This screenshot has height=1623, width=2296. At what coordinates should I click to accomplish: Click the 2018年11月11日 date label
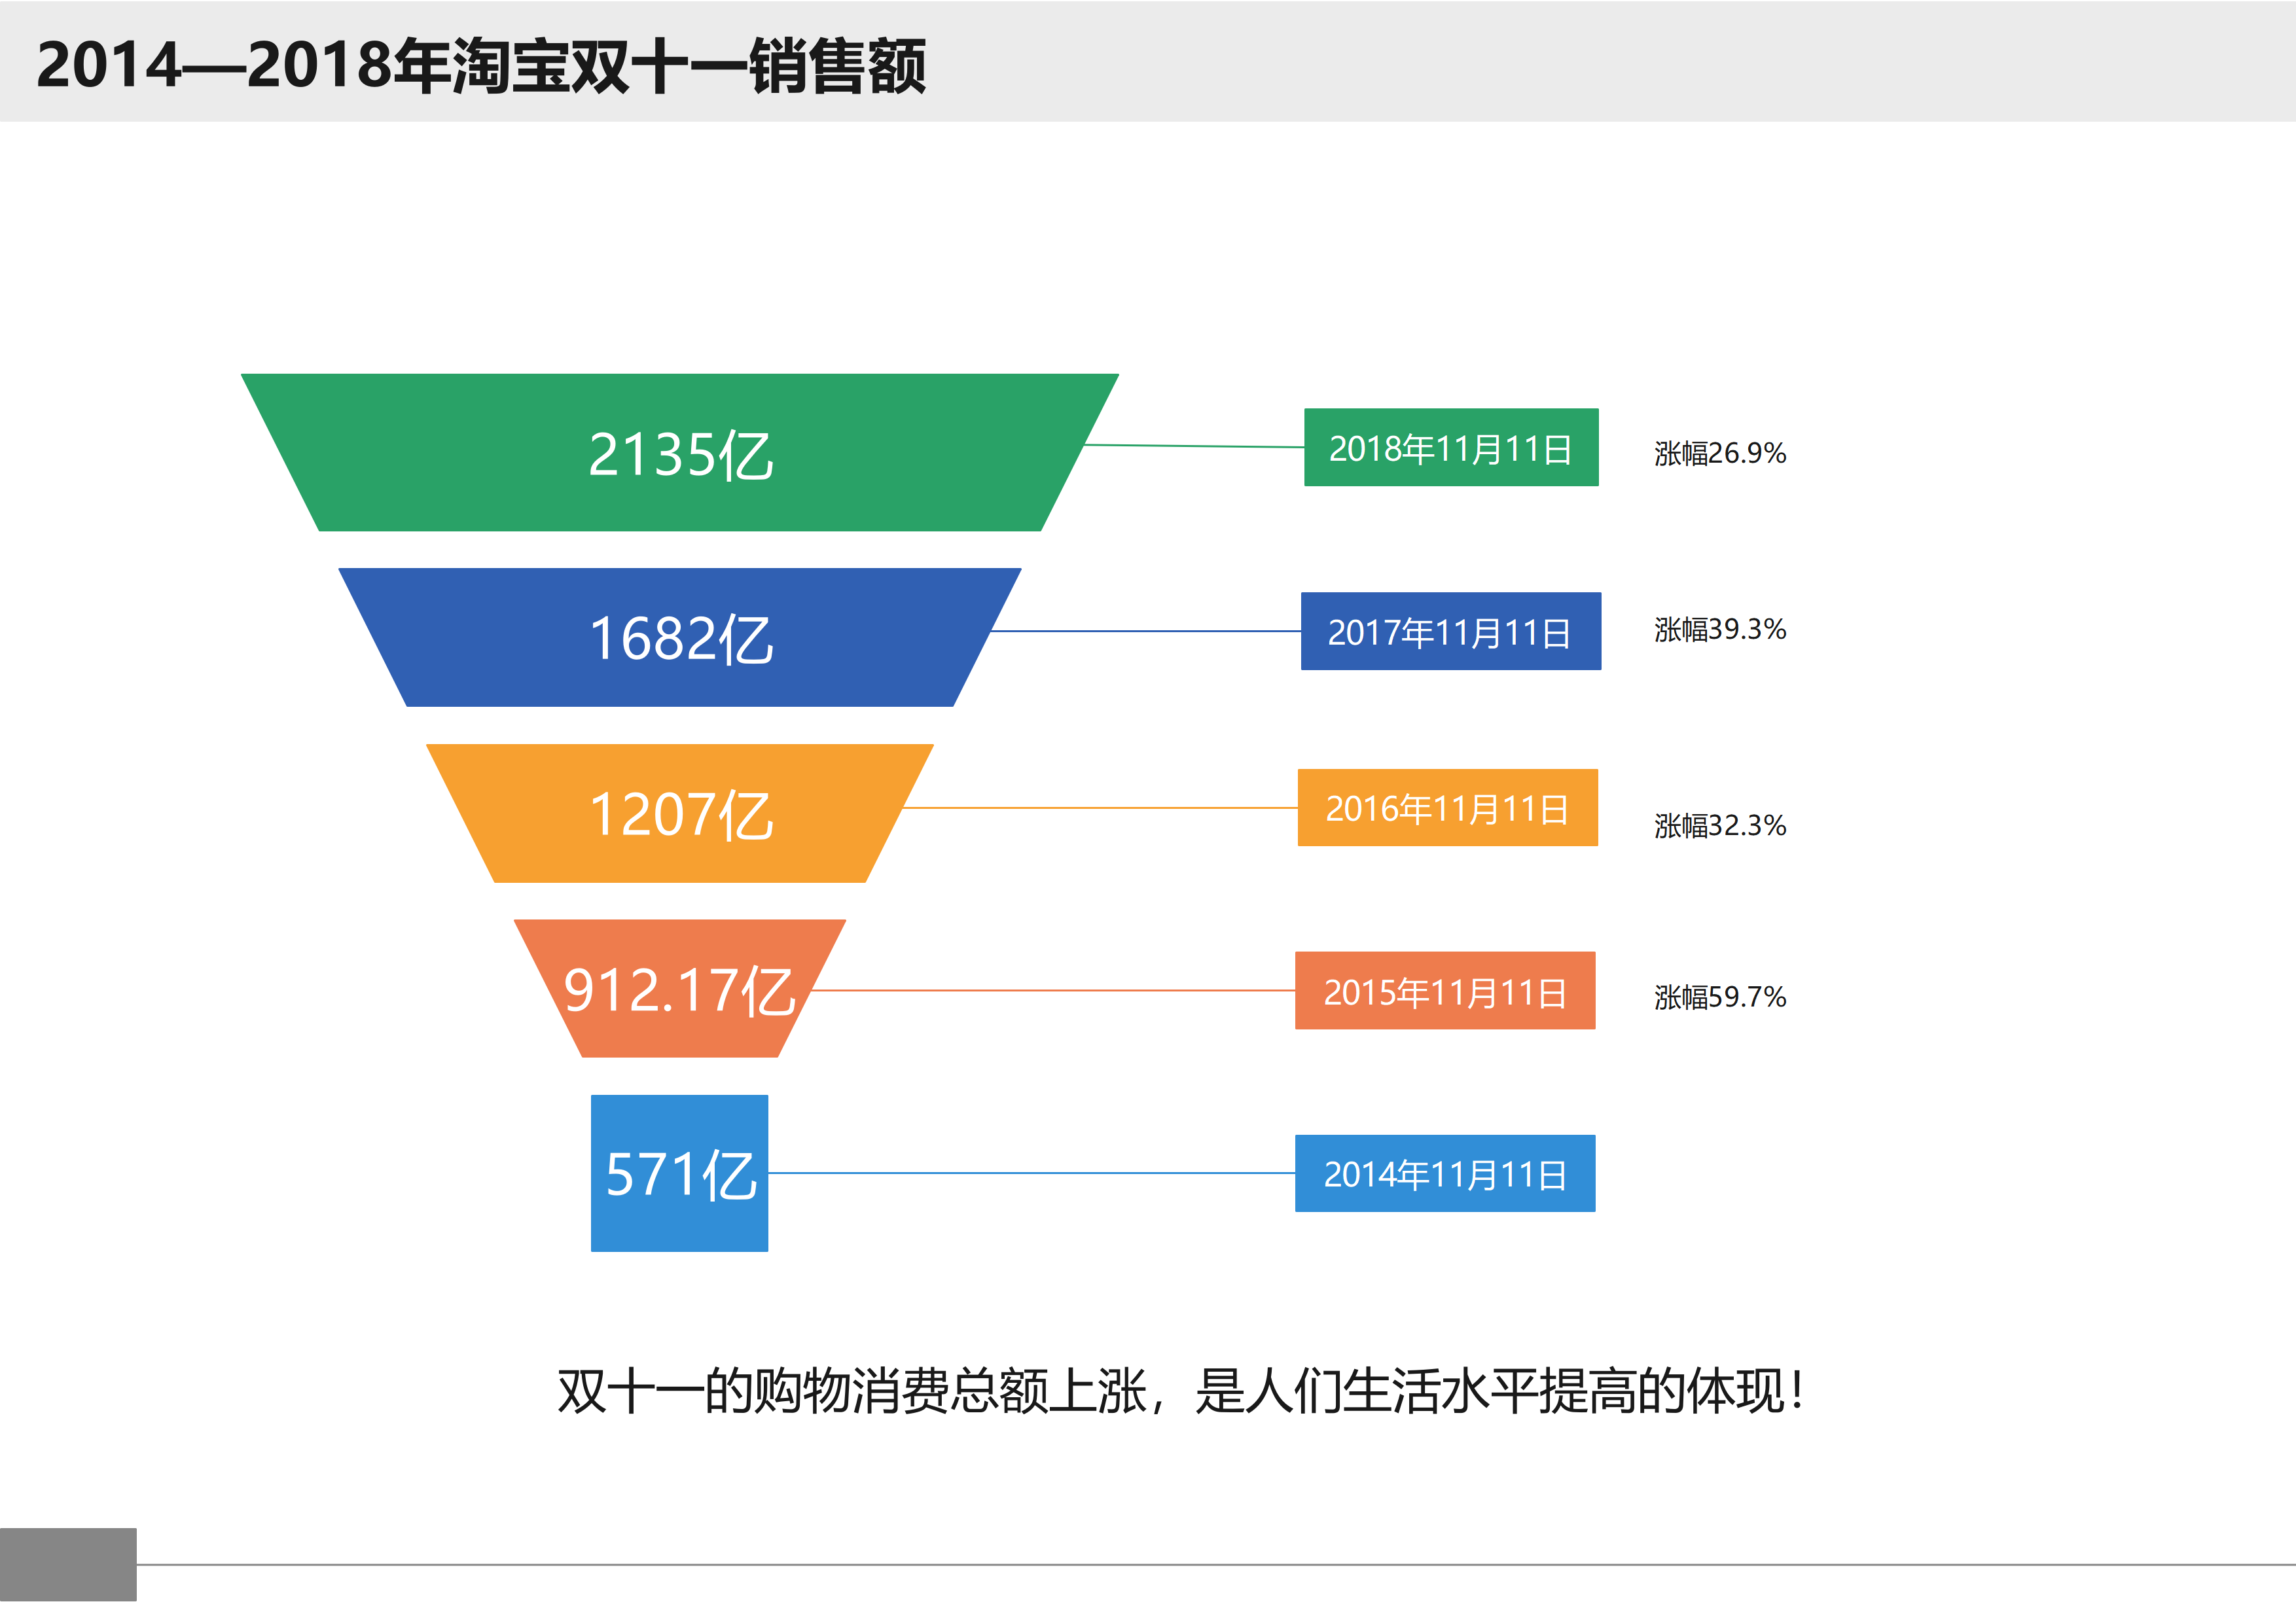1451,447
